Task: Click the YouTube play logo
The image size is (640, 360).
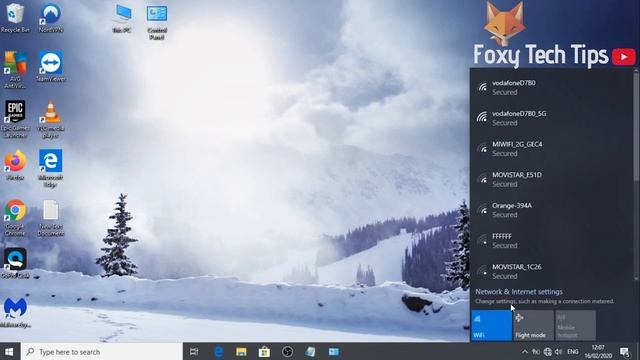Action: pyautogui.click(x=623, y=57)
